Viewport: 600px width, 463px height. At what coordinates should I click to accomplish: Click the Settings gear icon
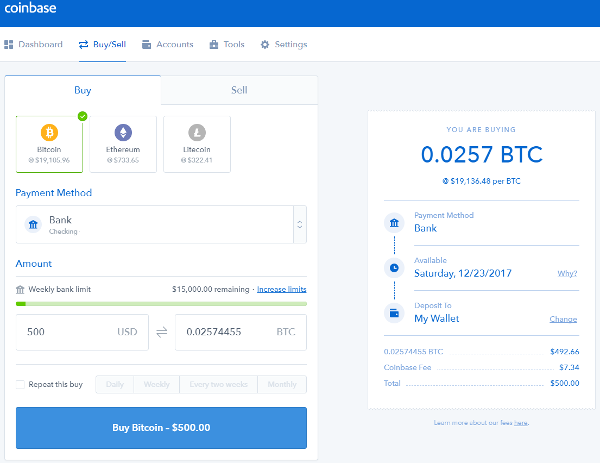coord(265,44)
